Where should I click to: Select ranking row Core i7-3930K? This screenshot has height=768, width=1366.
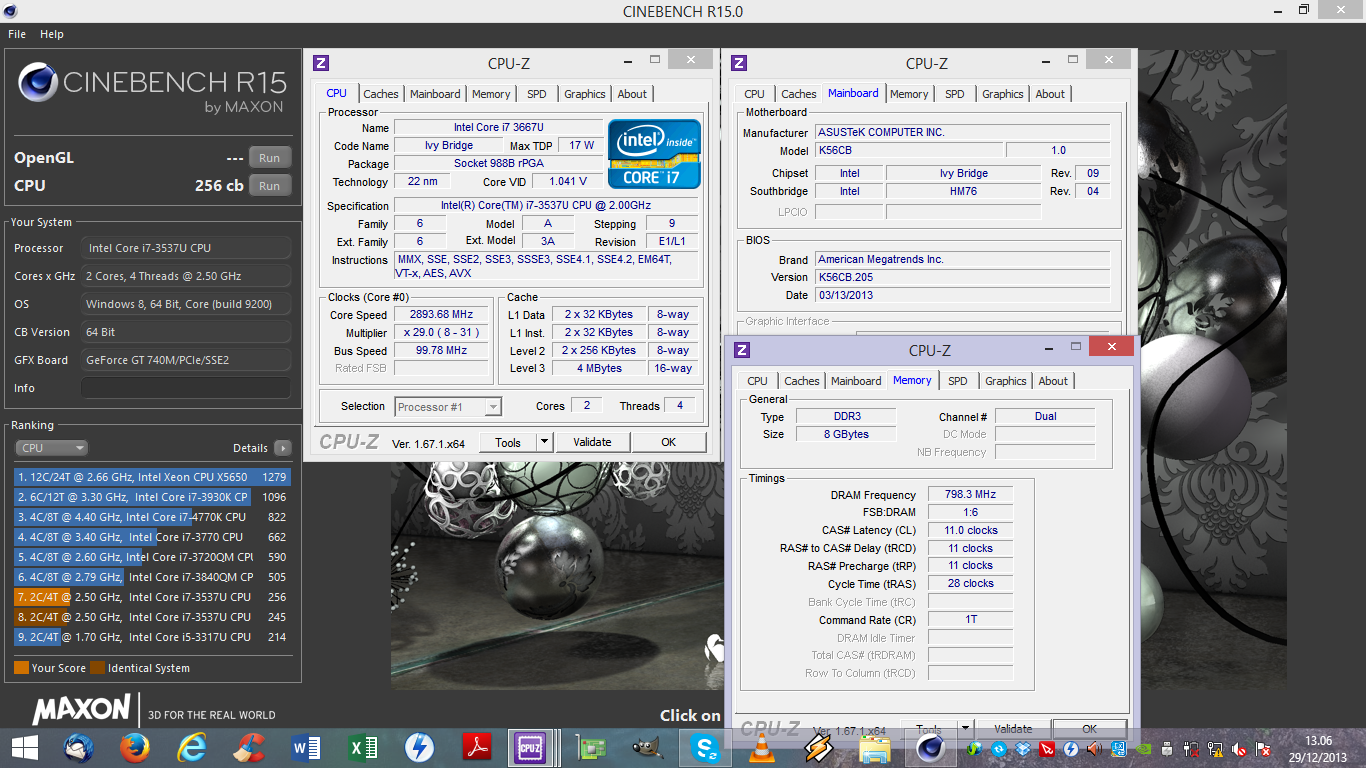[x=153, y=497]
